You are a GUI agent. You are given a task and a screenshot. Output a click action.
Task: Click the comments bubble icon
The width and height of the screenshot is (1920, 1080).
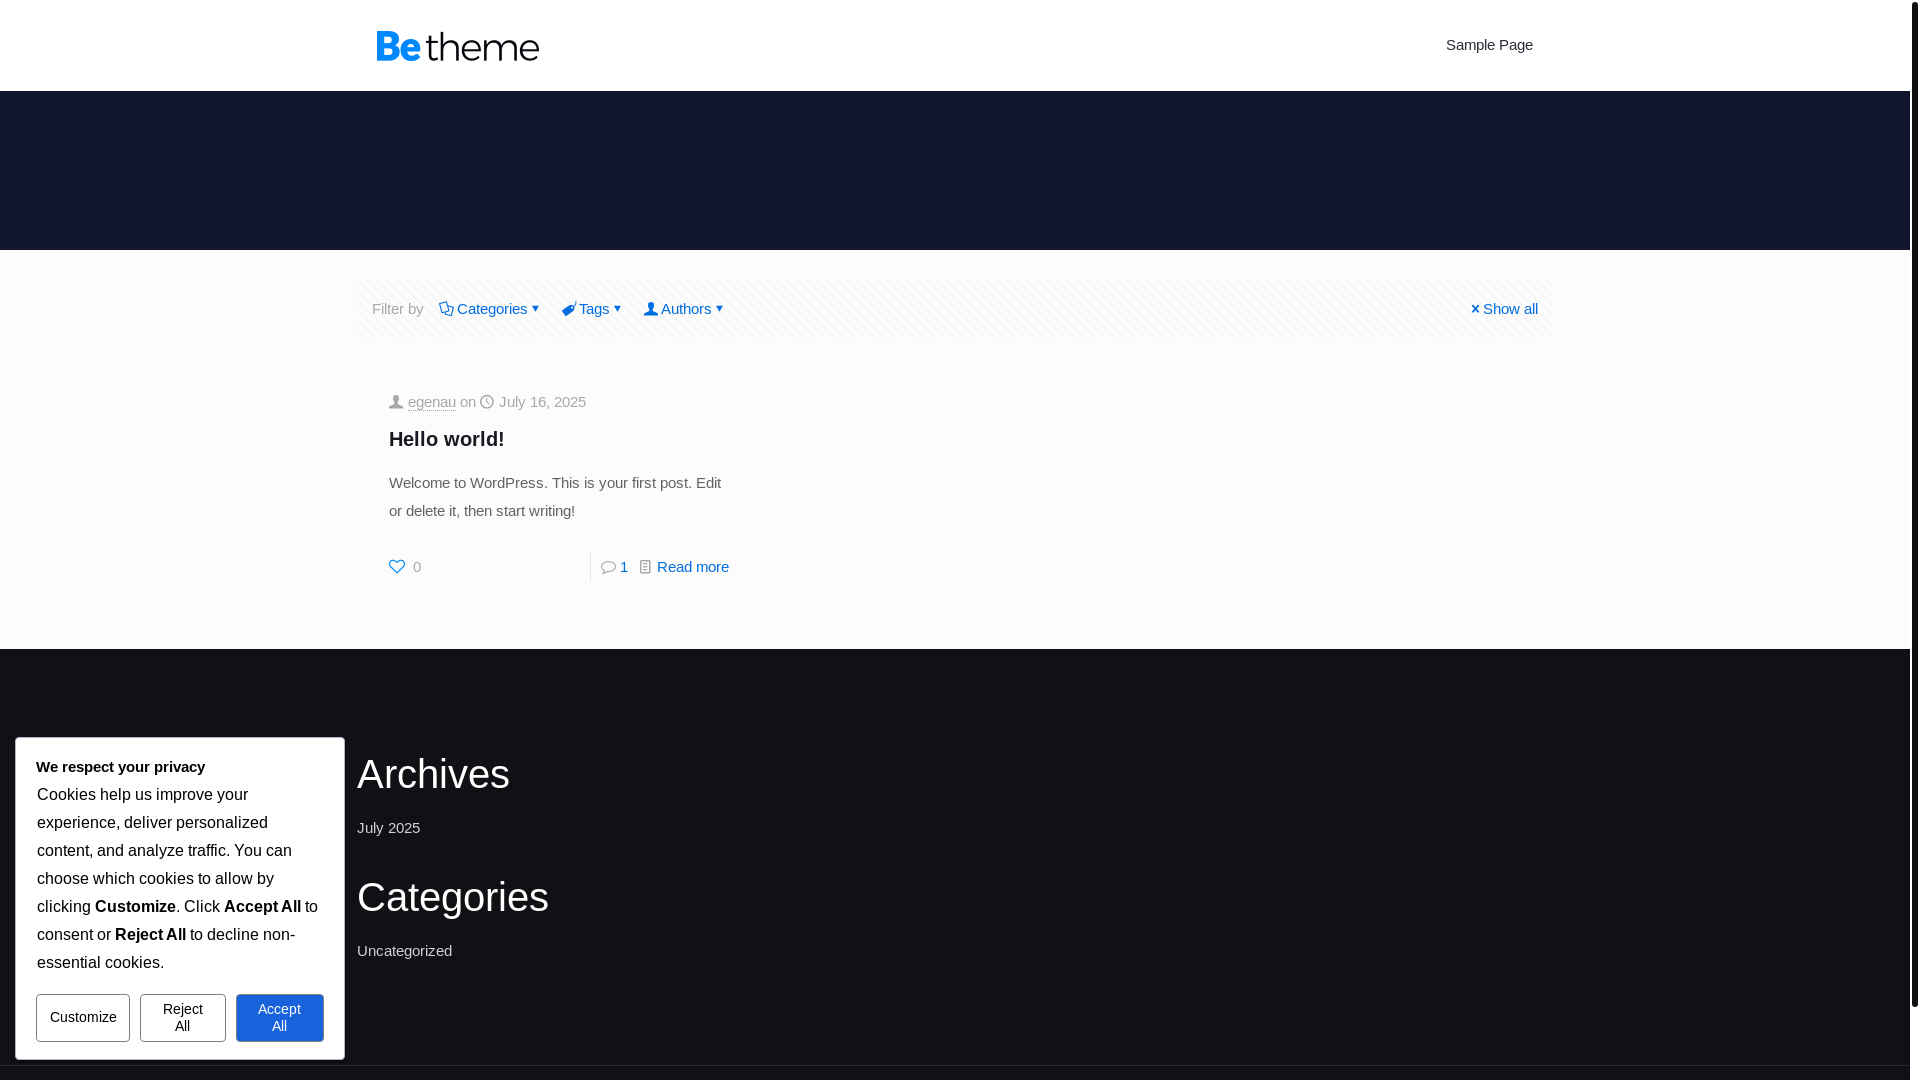608,567
